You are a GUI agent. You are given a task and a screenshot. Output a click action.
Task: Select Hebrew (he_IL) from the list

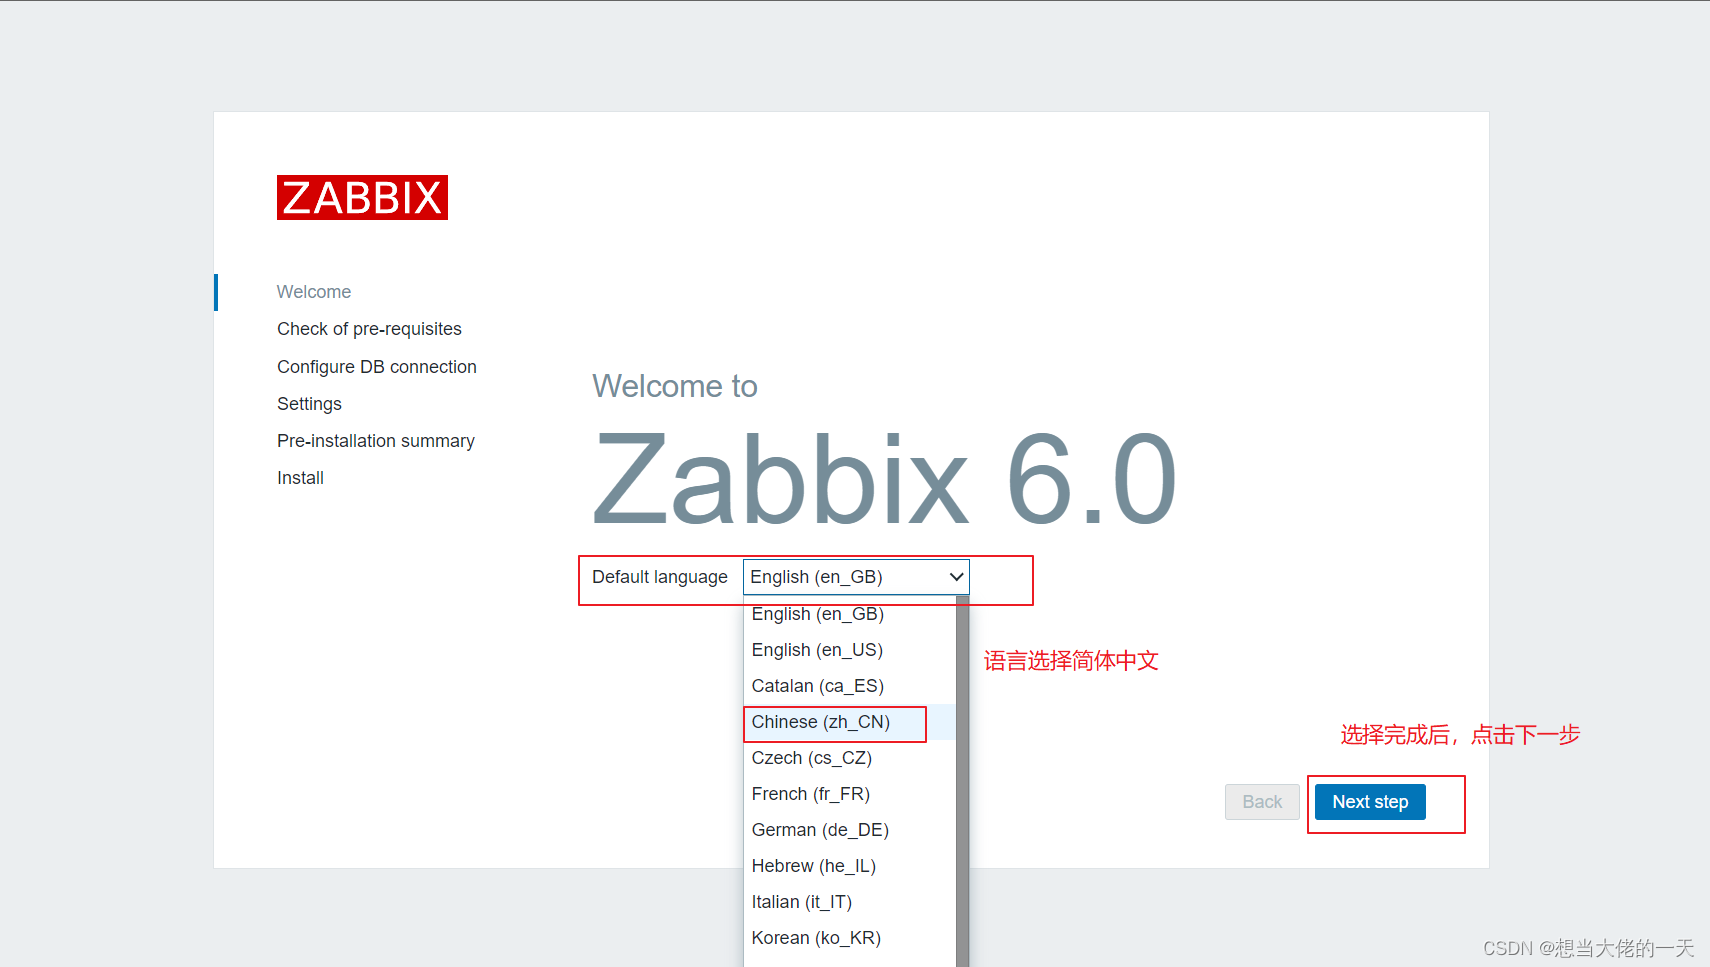(x=849, y=866)
